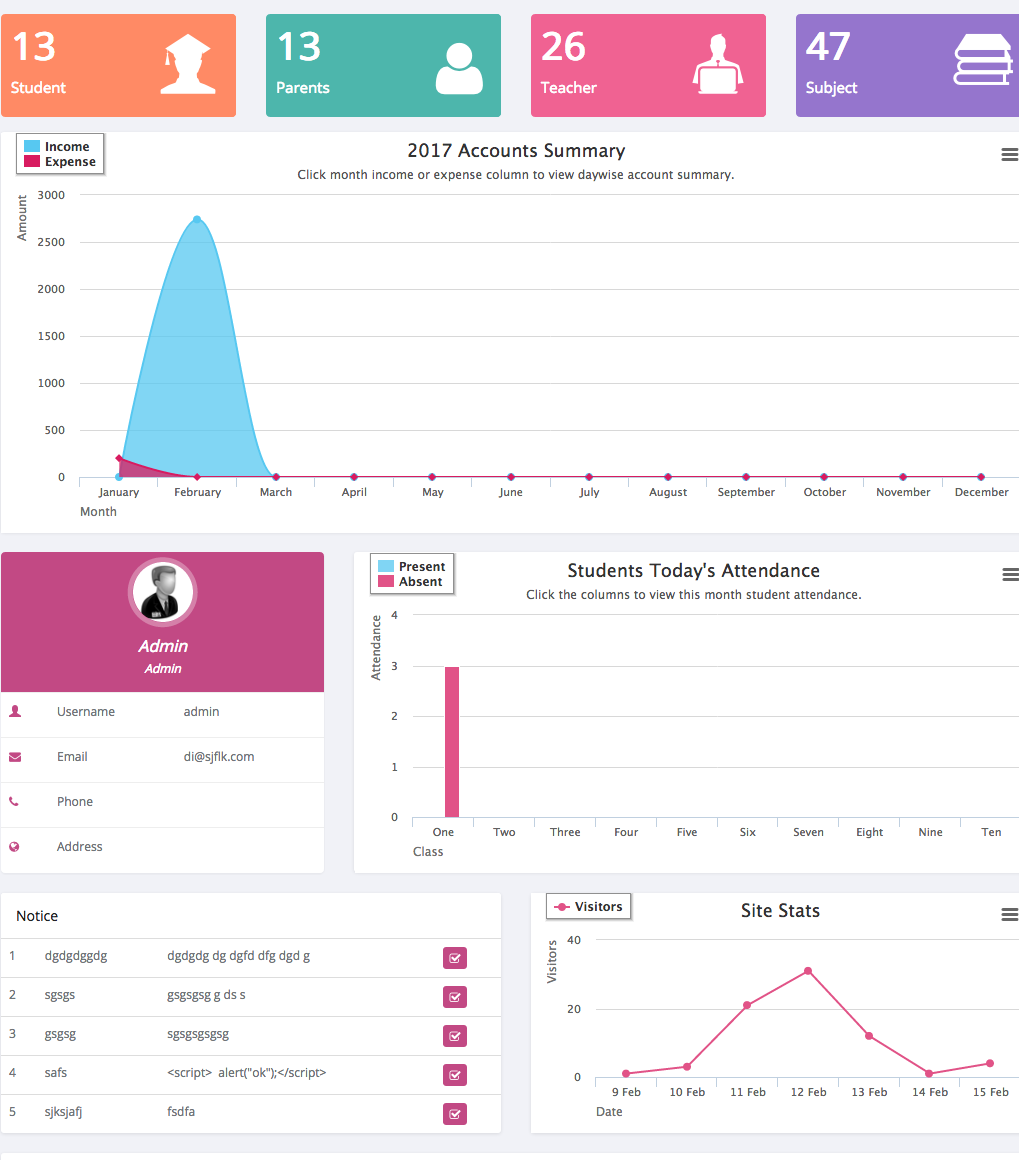Click the envelope icon beside Email
1019x1160 pixels.
pos(15,757)
